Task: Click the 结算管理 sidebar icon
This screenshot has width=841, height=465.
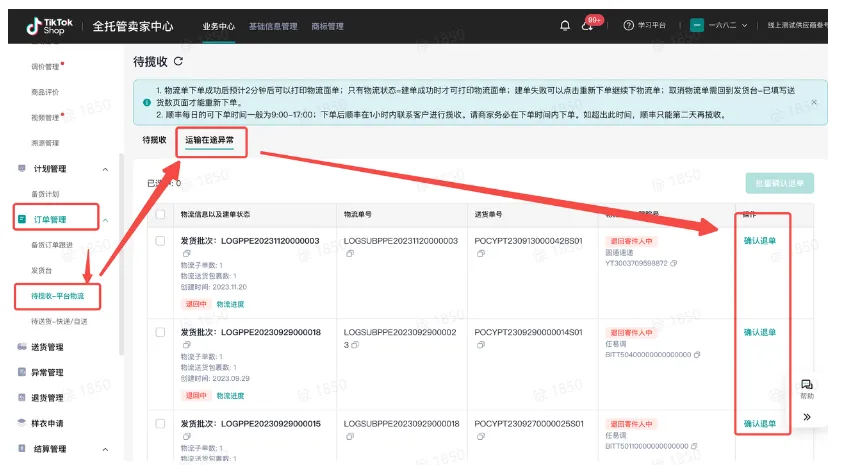Action: pos(22,448)
